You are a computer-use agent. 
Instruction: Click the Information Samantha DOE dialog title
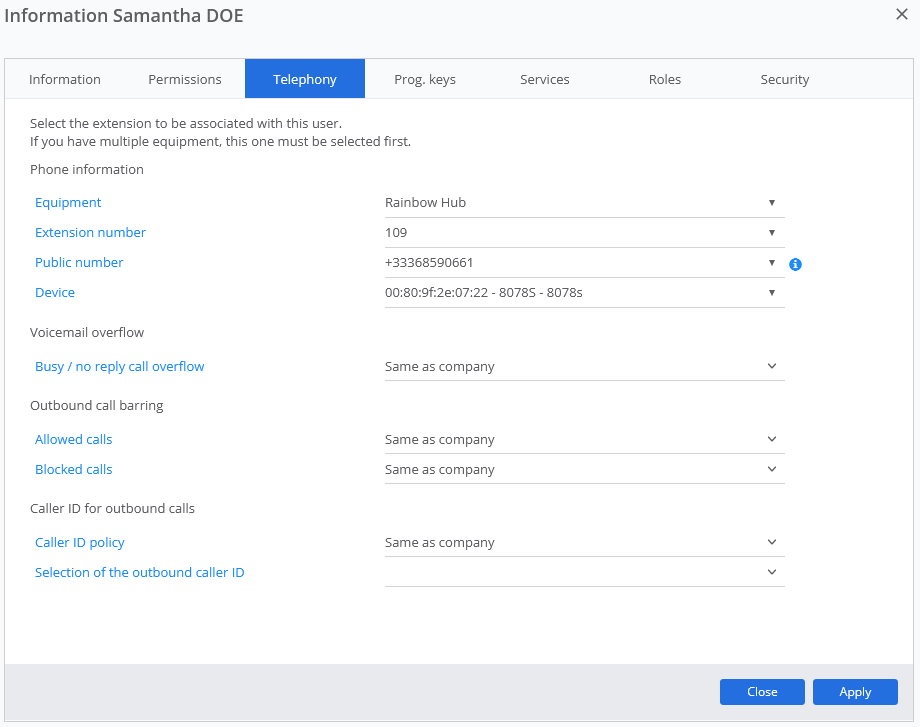[x=124, y=15]
